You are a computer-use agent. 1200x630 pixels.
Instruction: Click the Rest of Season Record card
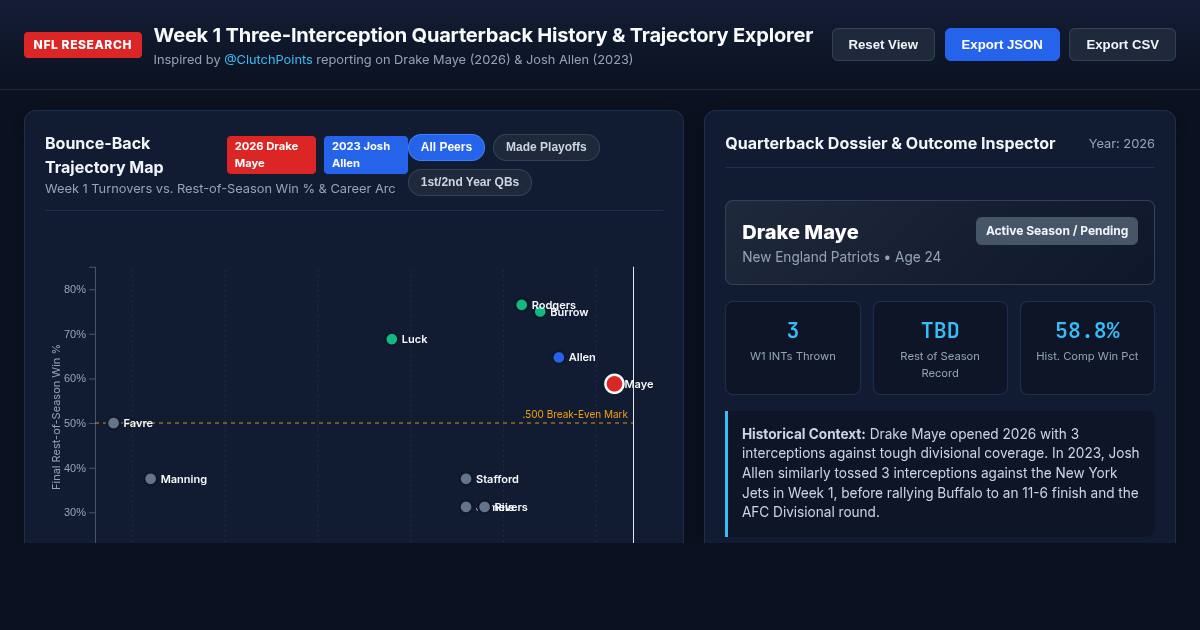[x=940, y=348]
